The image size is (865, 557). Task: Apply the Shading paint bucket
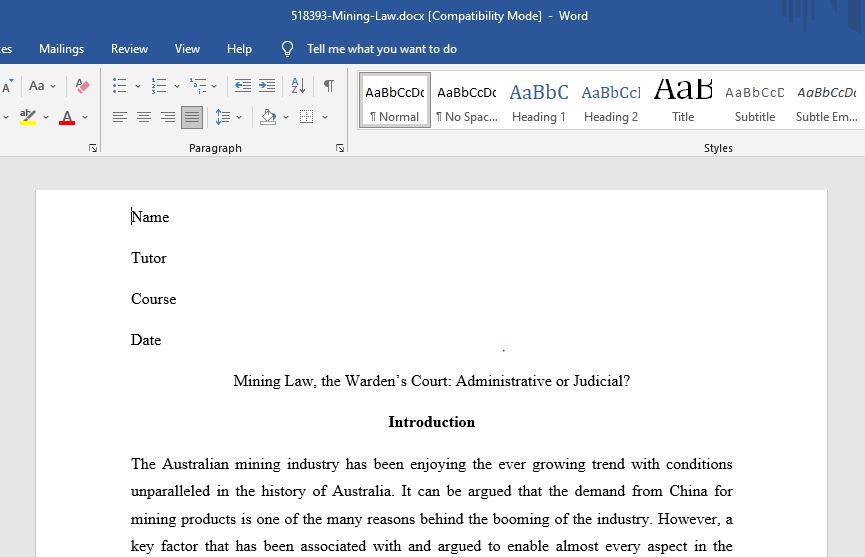point(268,117)
